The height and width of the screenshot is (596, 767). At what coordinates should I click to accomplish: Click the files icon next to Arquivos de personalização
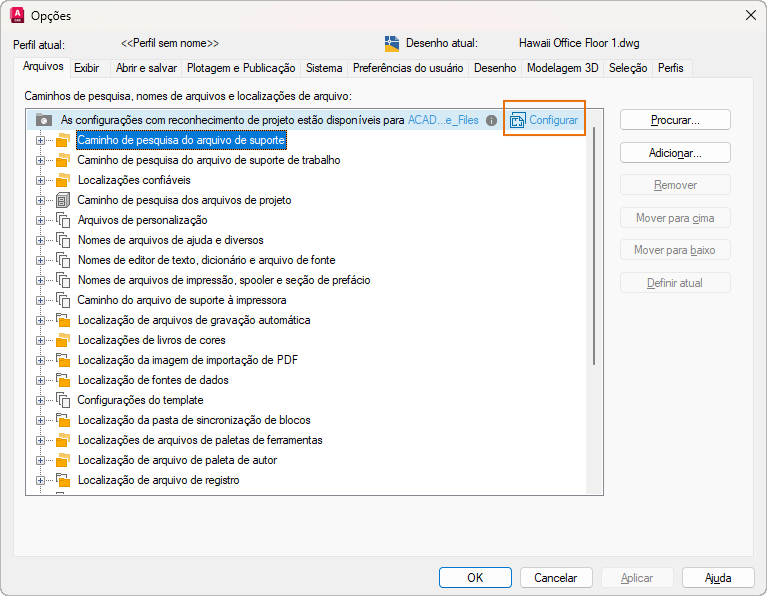point(63,220)
